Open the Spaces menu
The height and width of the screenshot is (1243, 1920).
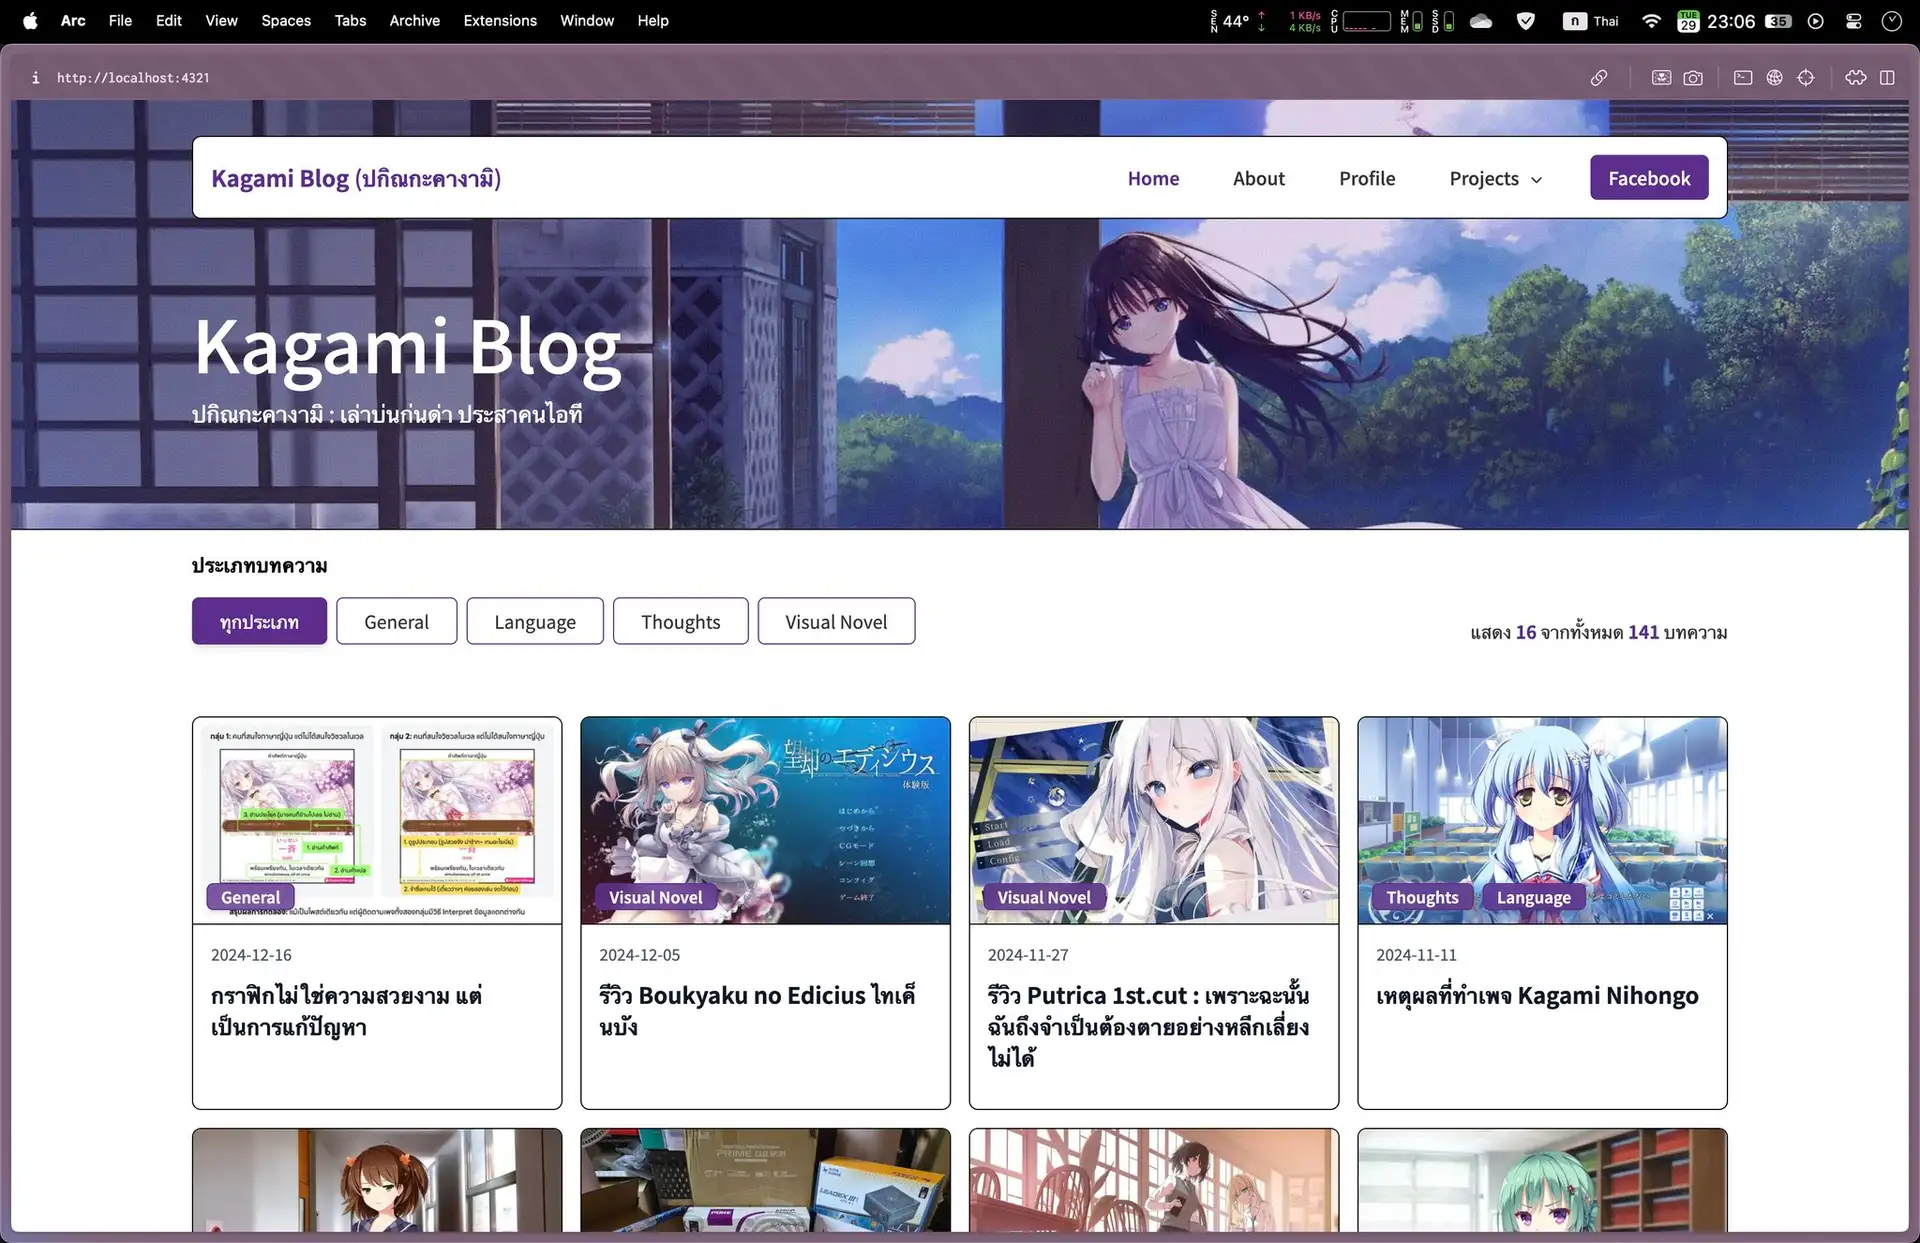click(285, 21)
